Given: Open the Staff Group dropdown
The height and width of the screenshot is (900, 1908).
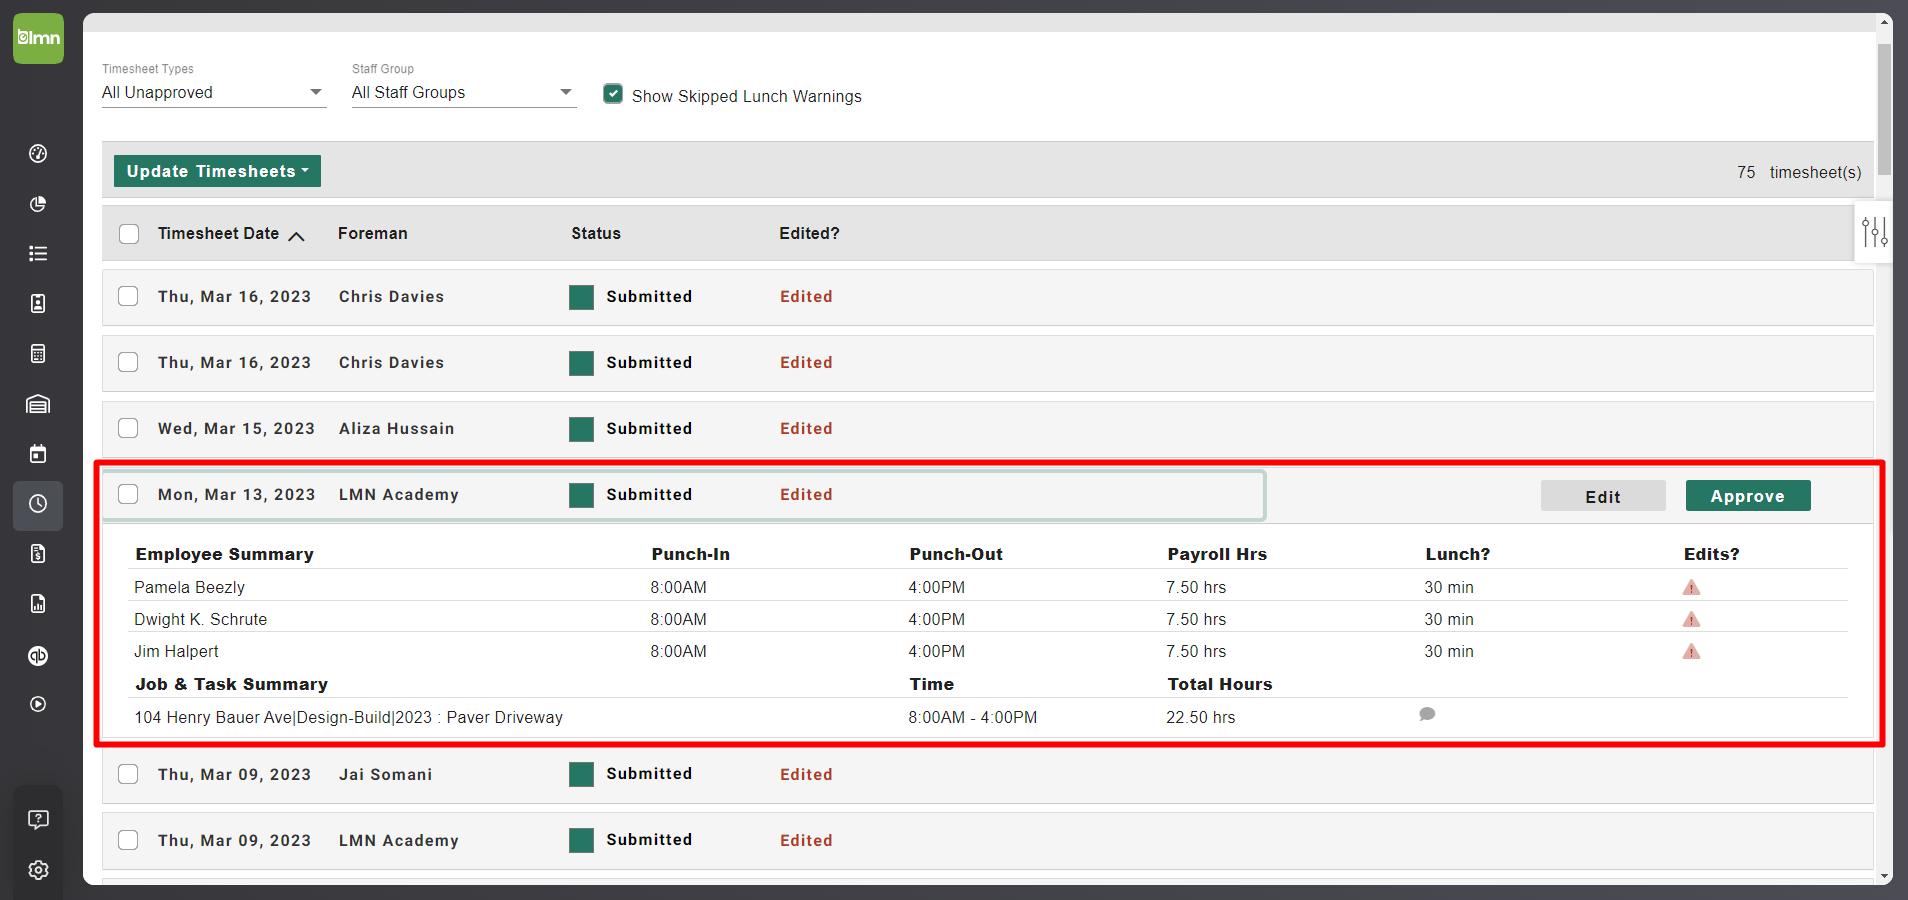Looking at the screenshot, I should [464, 92].
